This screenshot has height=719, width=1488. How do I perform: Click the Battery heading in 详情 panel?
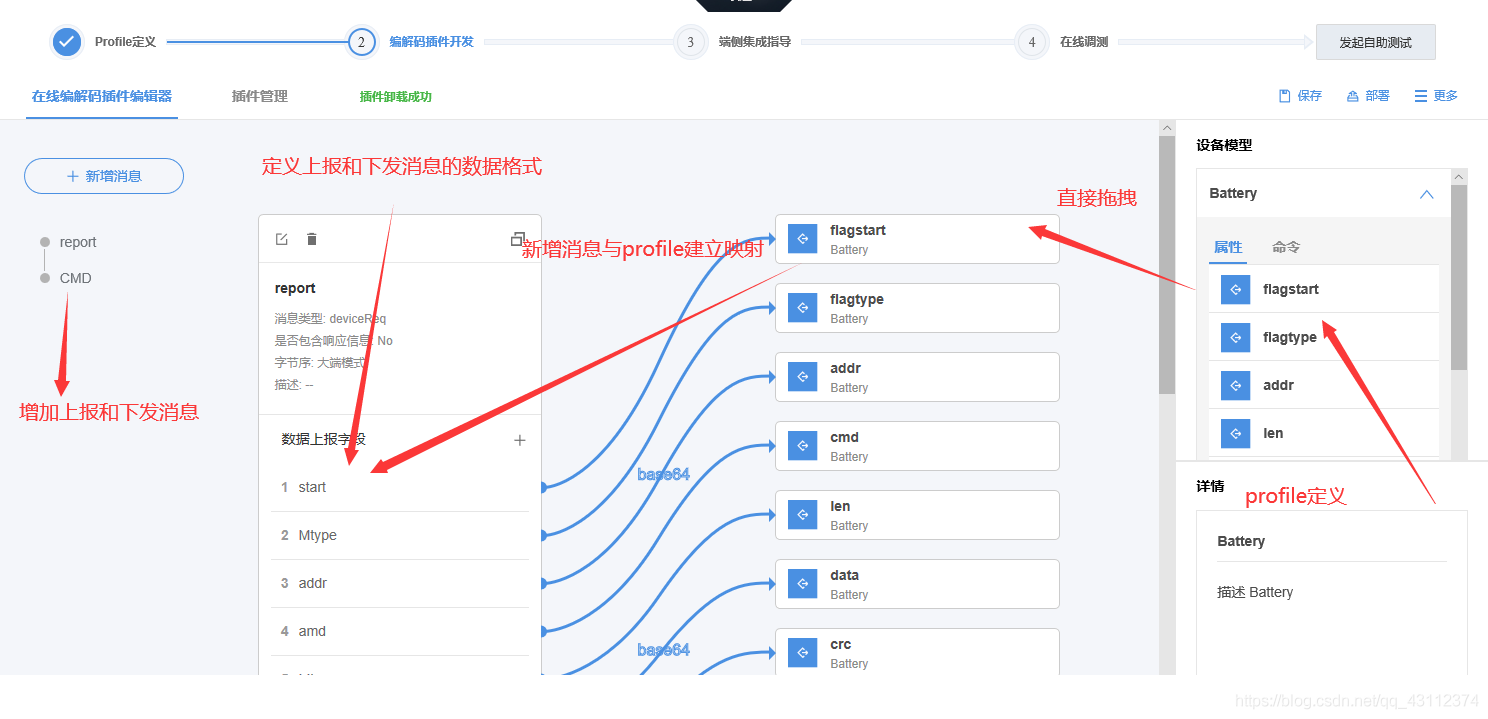coord(1241,541)
